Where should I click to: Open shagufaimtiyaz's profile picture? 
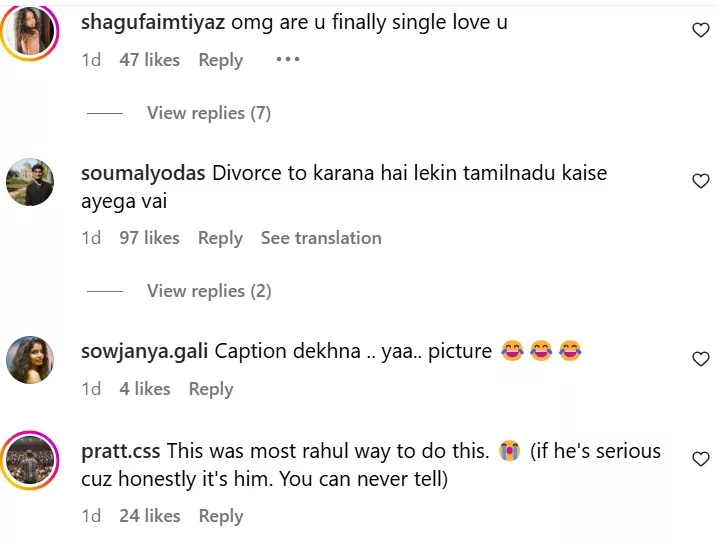(x=30, y=31)
